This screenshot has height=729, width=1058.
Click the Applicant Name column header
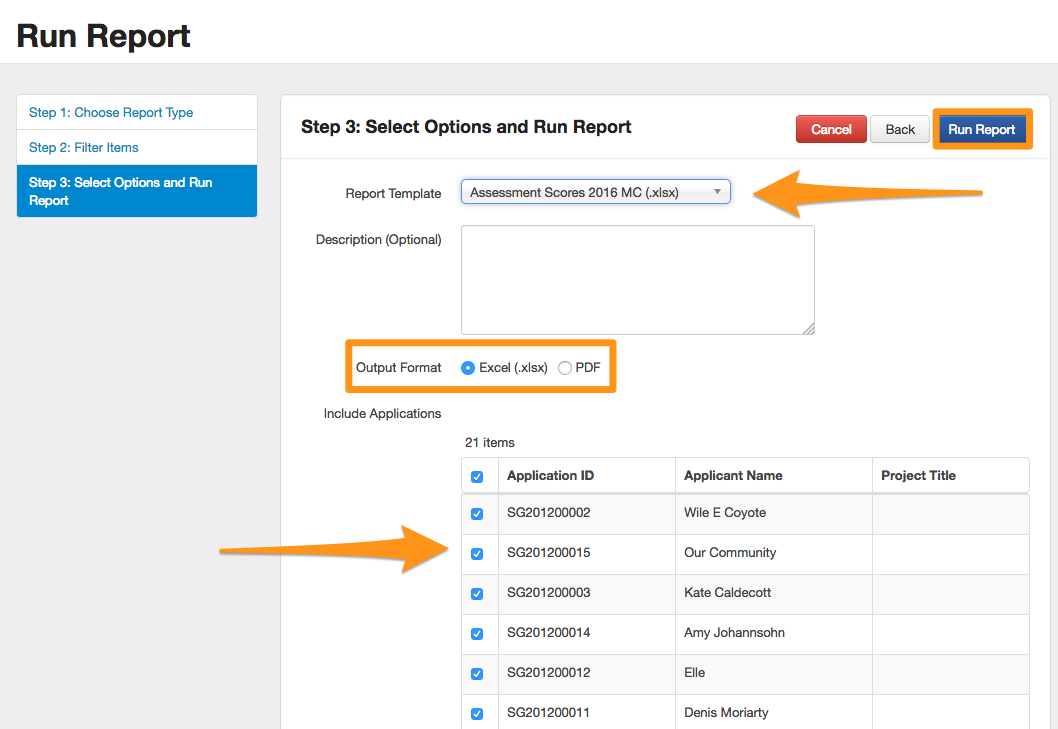point(733,476)
